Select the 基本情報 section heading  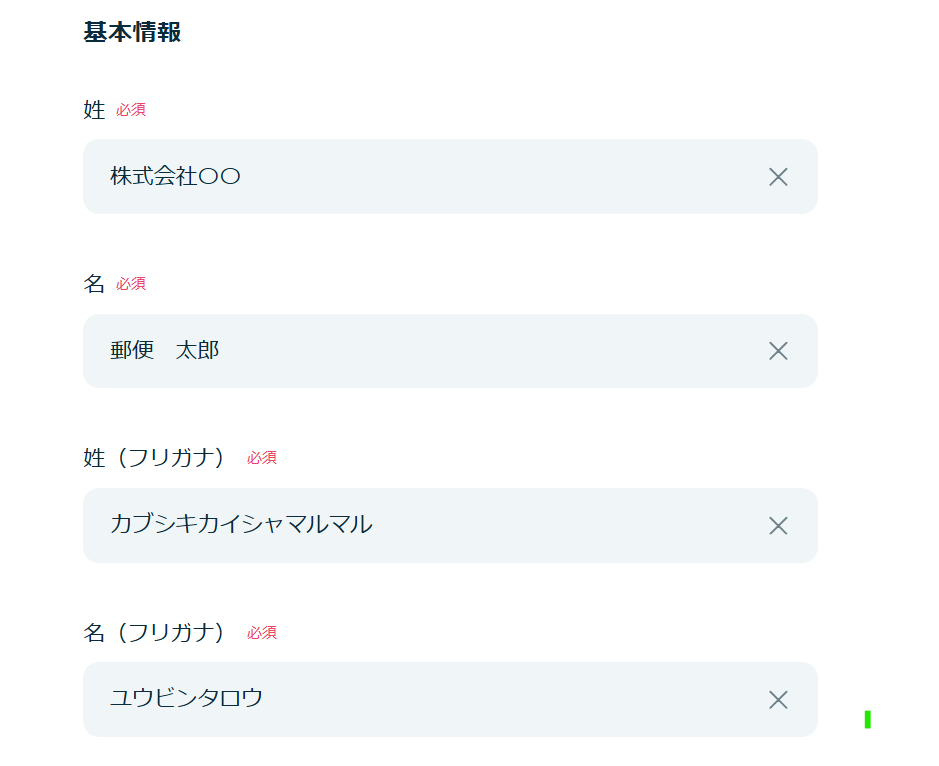point(132,32)
